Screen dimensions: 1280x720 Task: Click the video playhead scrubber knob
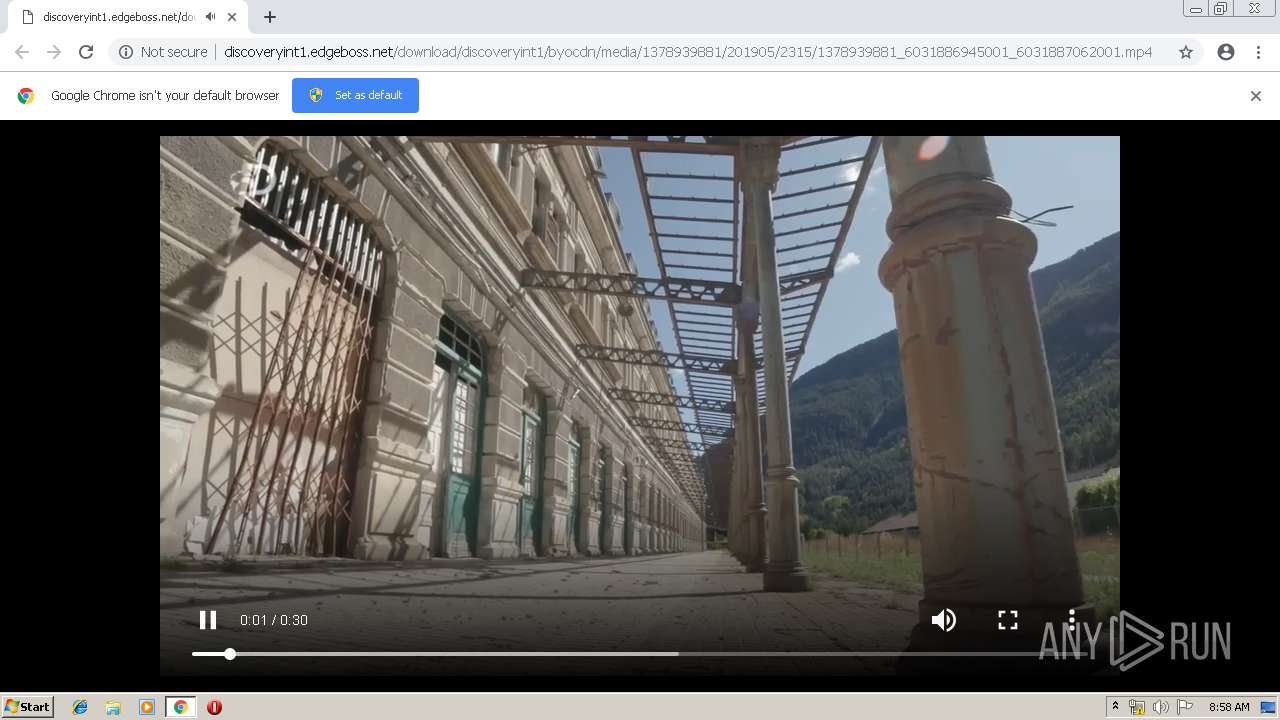[230, 654]
